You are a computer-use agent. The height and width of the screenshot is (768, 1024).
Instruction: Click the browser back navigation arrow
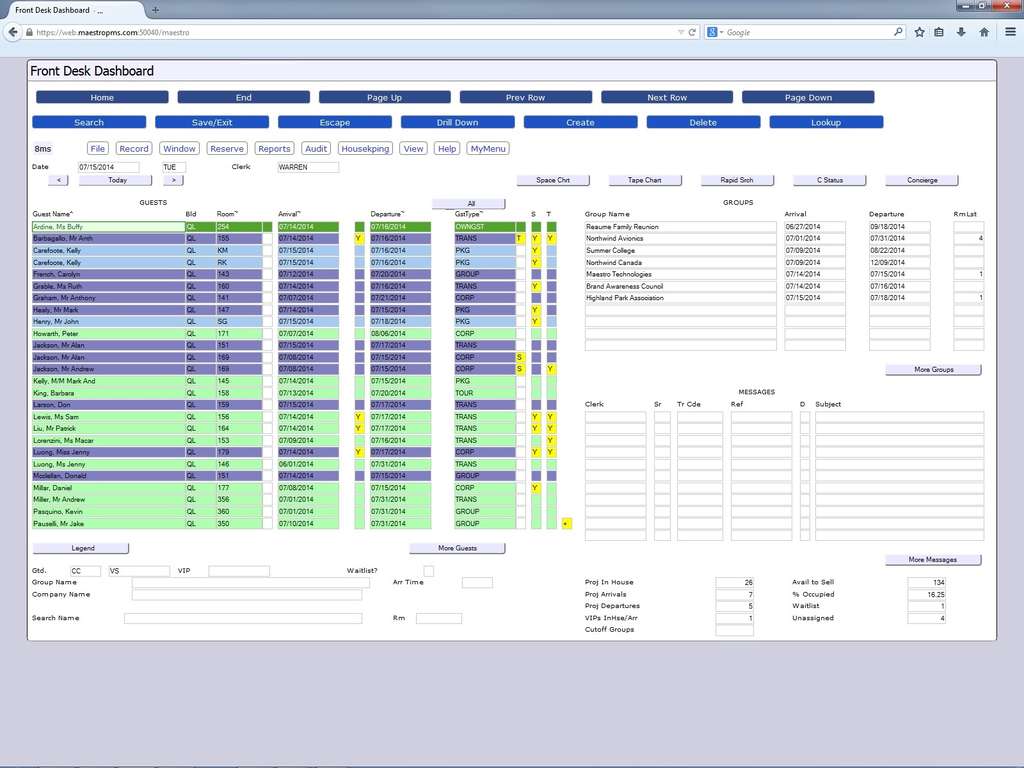(12, 31)
